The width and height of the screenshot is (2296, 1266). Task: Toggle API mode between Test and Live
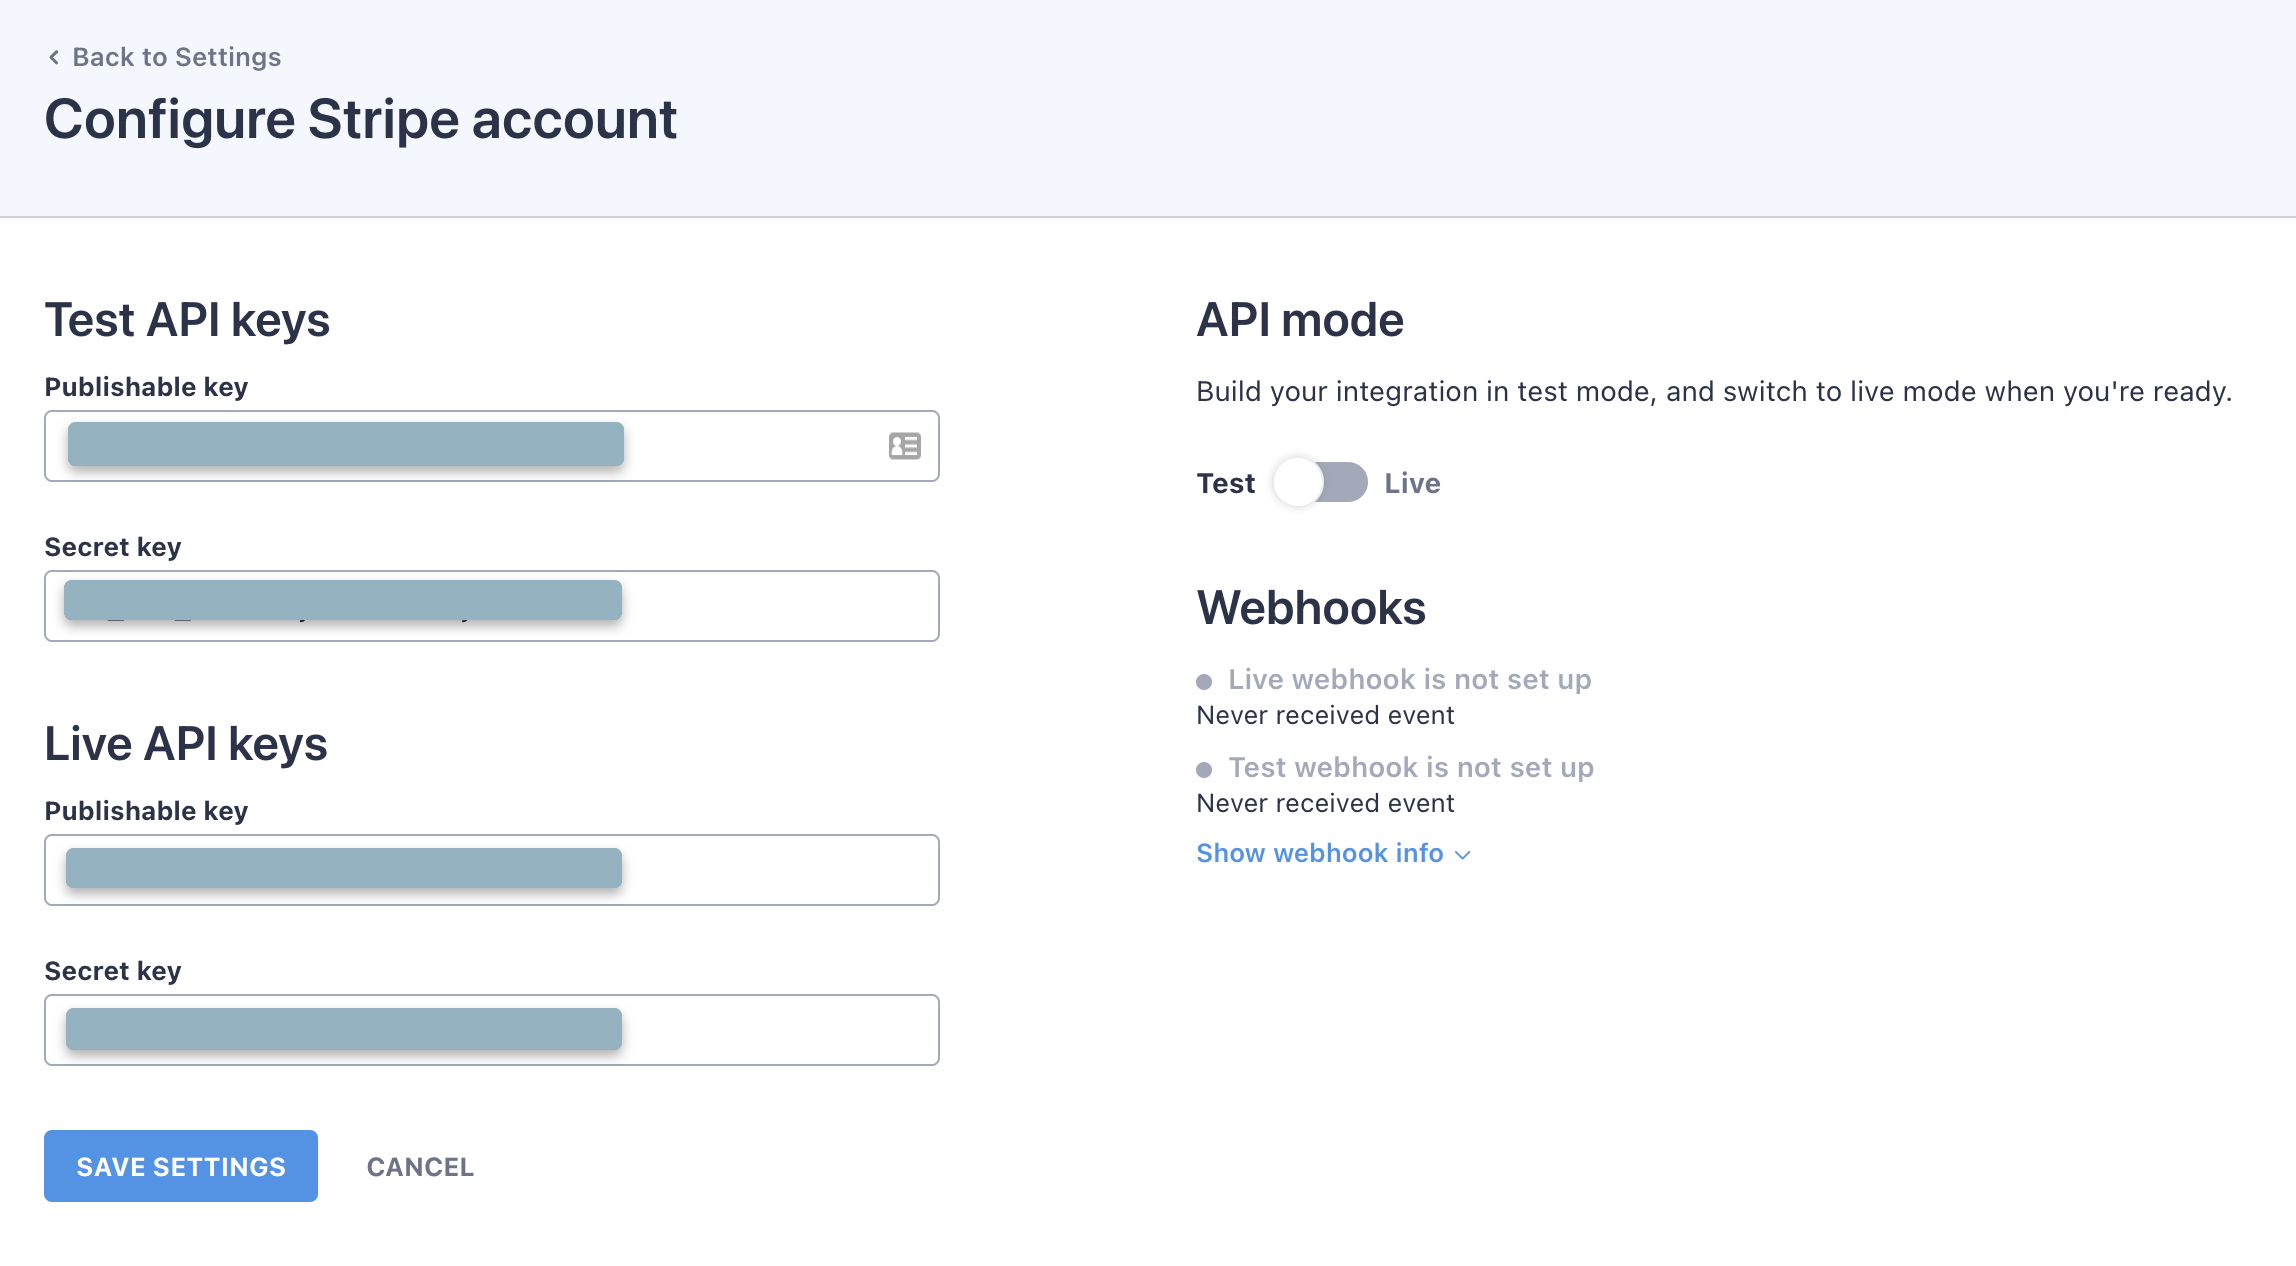pos(1320,482)
